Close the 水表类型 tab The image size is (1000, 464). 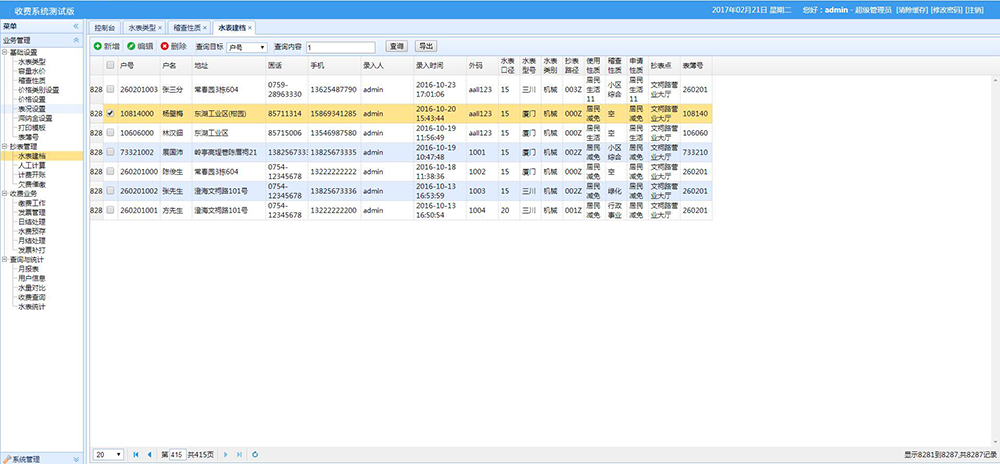click(159, 28)
